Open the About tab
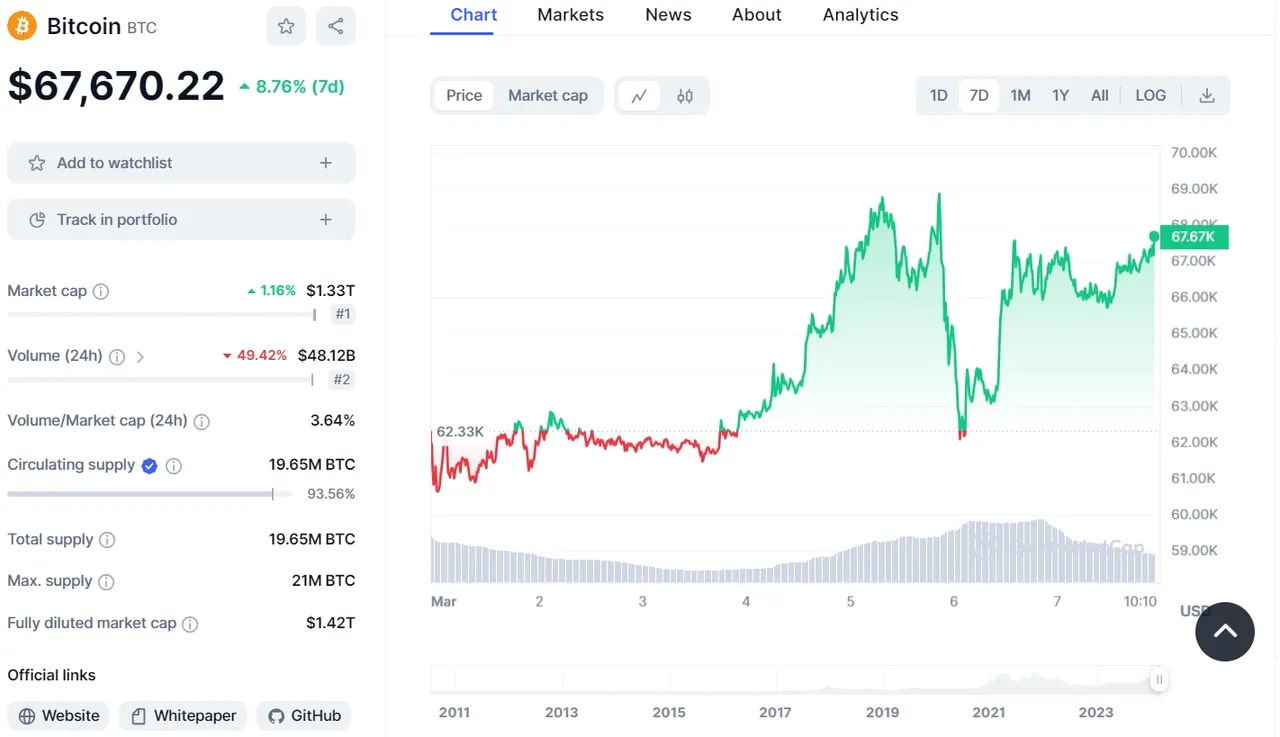 click(x=757, y=15)
